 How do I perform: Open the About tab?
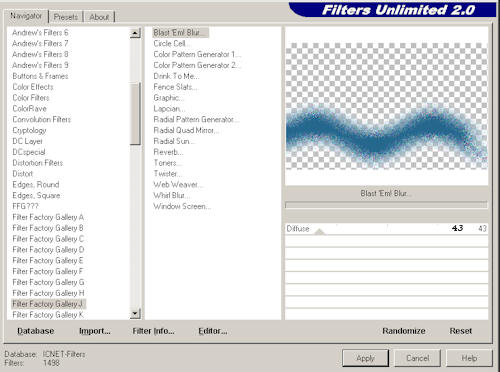[99, 17]
